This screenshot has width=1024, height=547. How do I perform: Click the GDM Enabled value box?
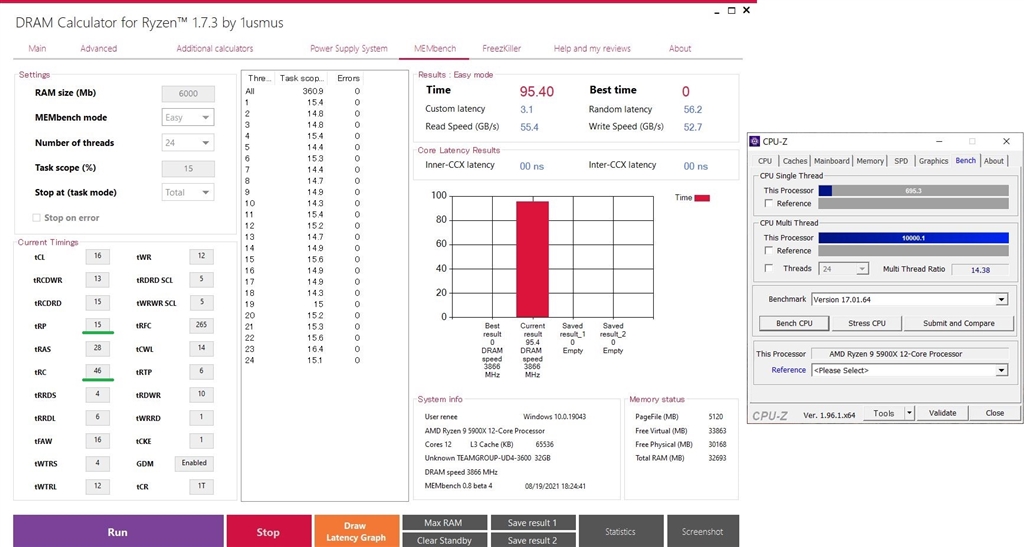[194, 463]
